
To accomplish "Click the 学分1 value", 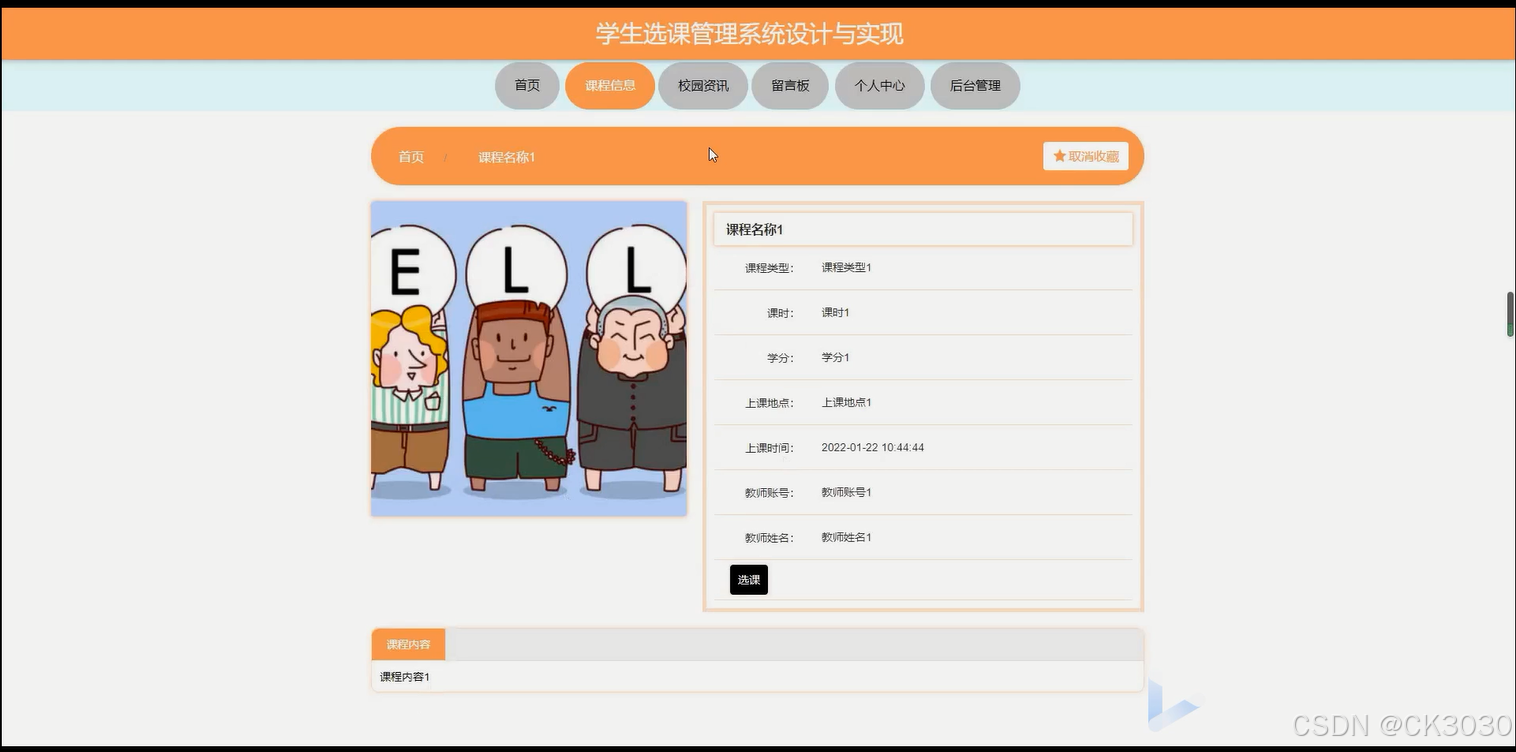I will pos(836,357).
